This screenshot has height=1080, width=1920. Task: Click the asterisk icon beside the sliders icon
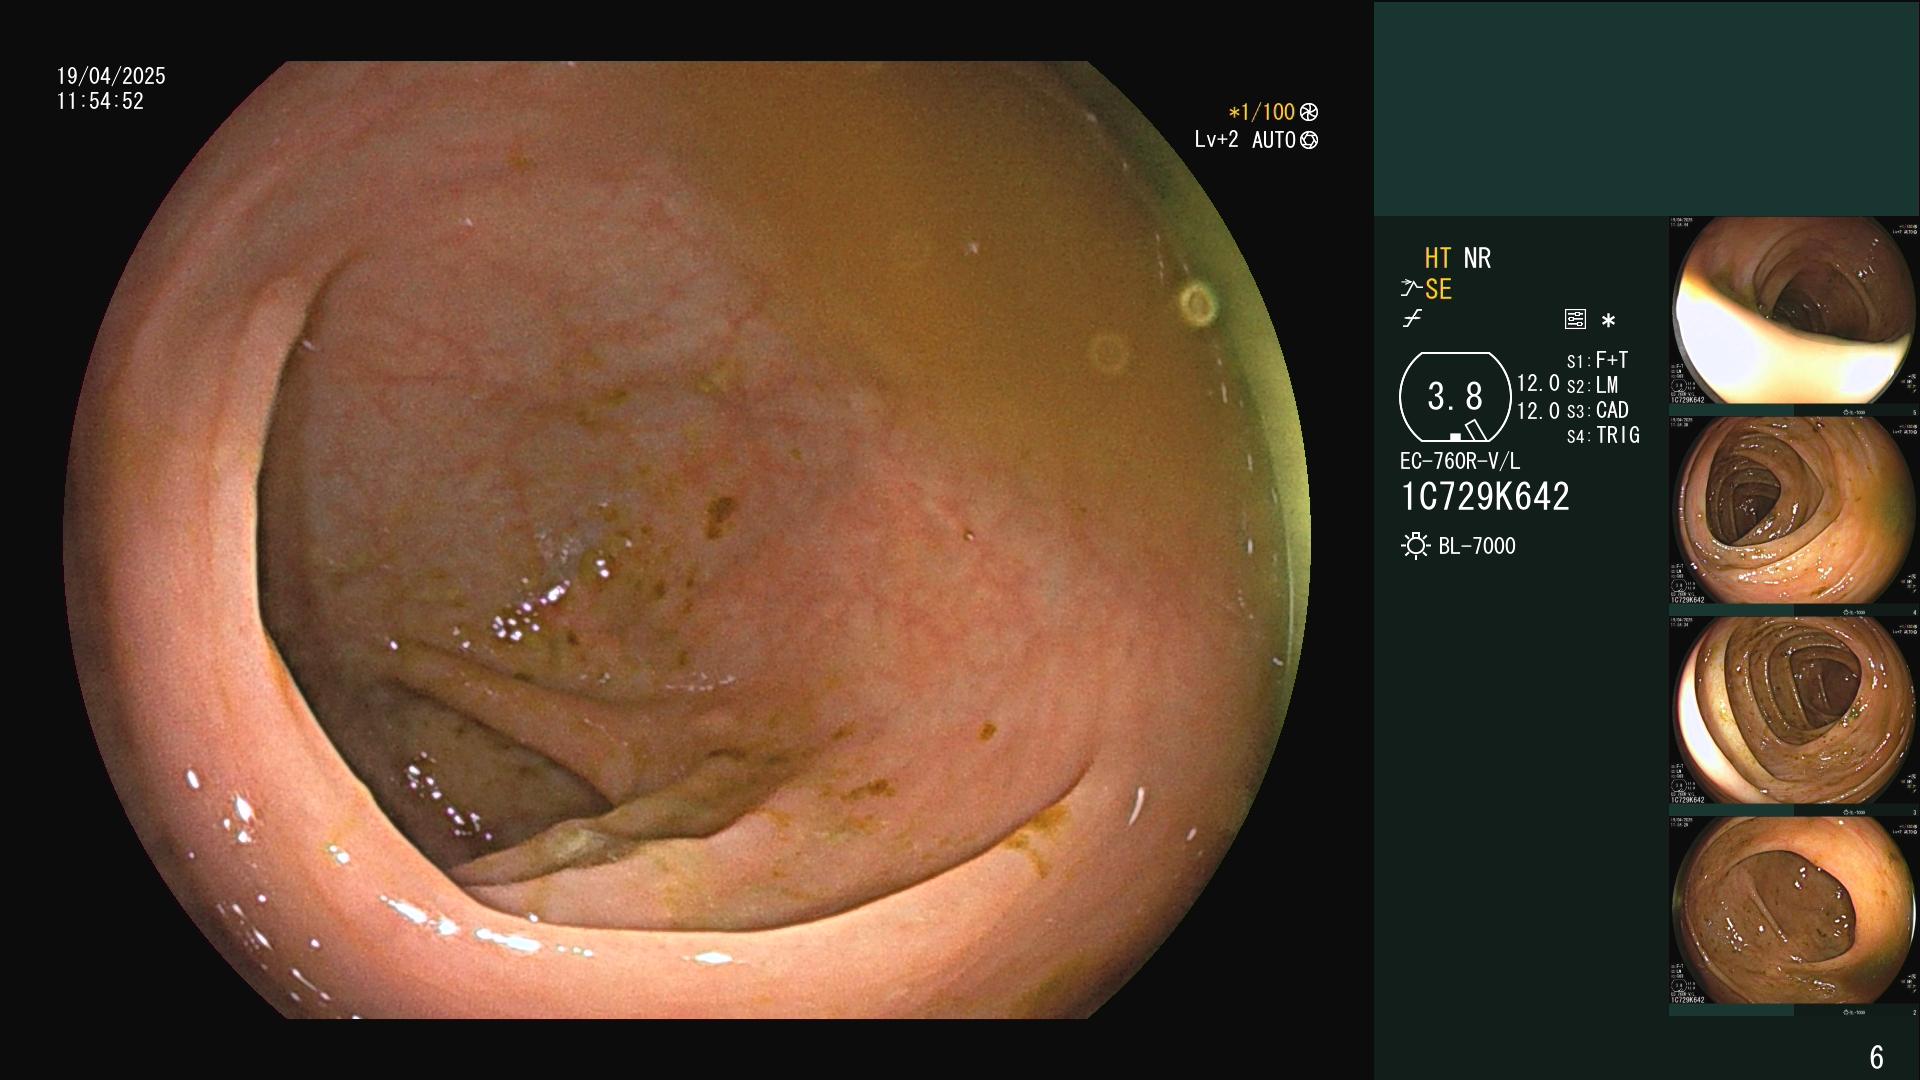(x=1608, y=320)
